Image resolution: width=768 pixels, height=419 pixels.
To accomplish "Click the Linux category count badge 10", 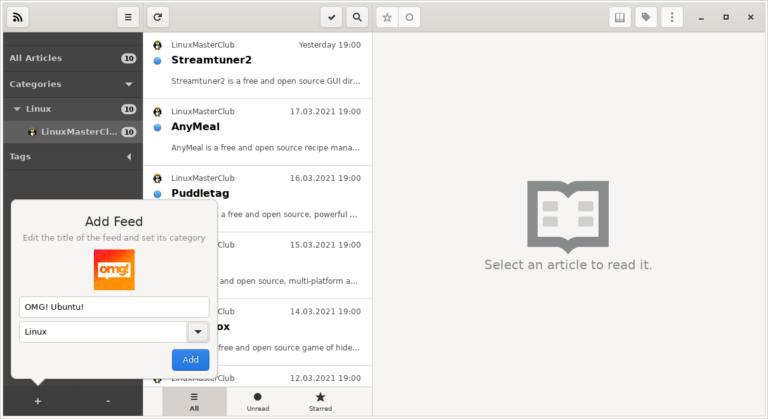I will (129, 109).
